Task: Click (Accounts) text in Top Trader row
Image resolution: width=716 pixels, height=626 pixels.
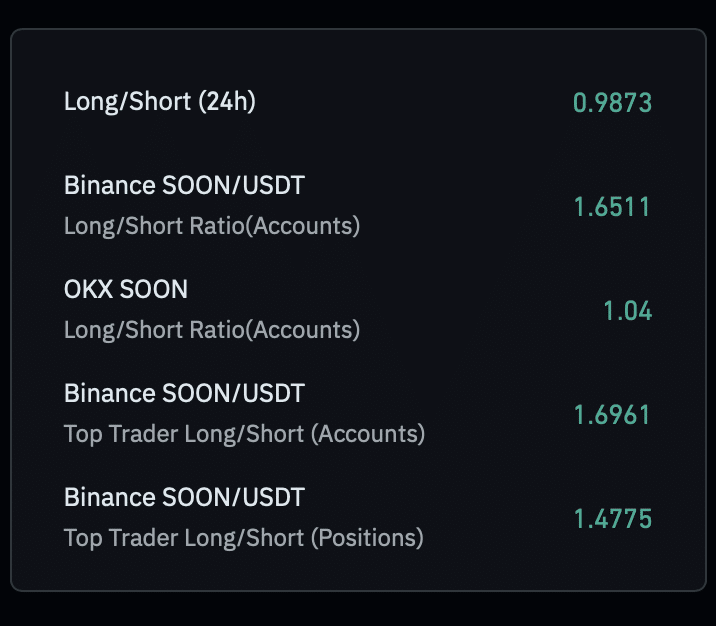Action: point(368,434)
